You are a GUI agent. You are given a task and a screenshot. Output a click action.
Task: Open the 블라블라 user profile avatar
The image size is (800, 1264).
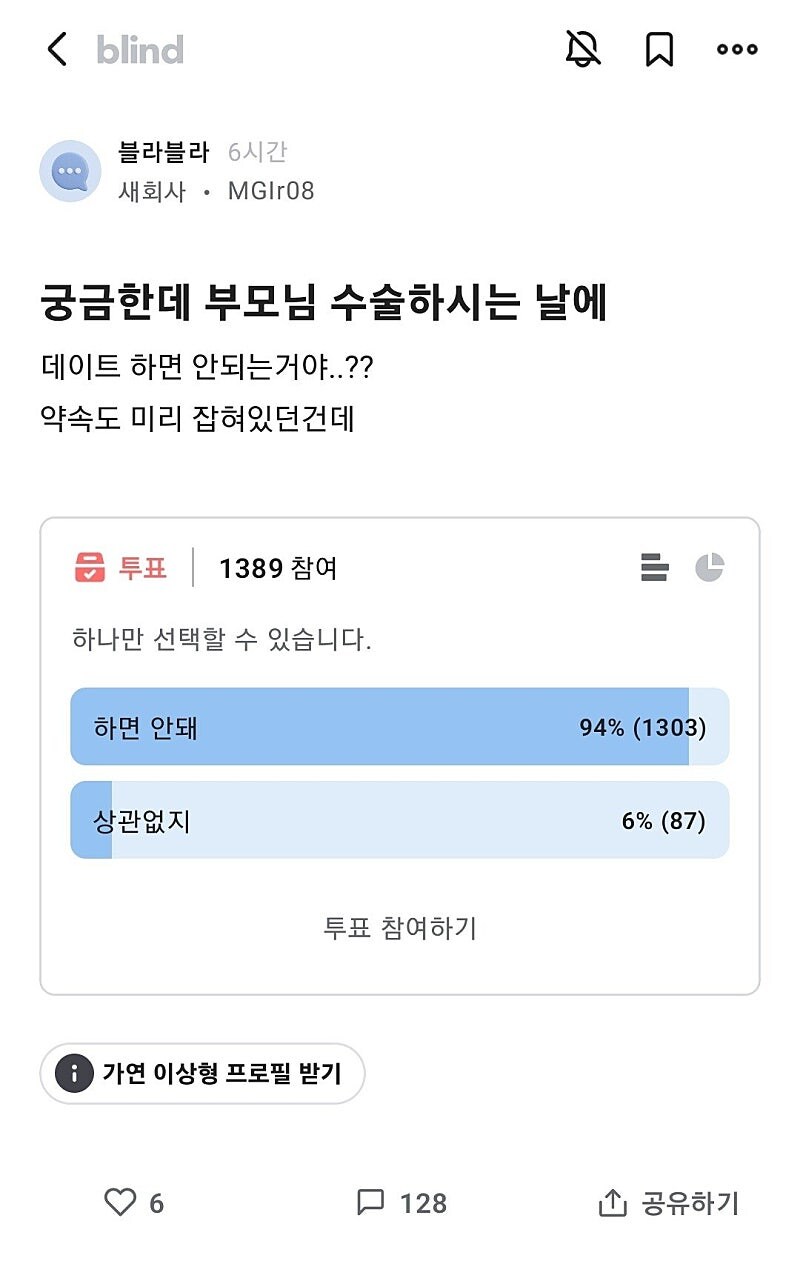click(x=70, y=171)
